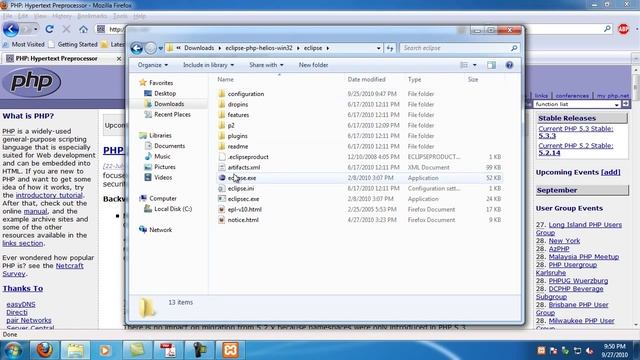Open view options dropdown arrow in Explorer
Viewport: 640px width, 360px height.
pyautogui.click(x=474, y=65)
